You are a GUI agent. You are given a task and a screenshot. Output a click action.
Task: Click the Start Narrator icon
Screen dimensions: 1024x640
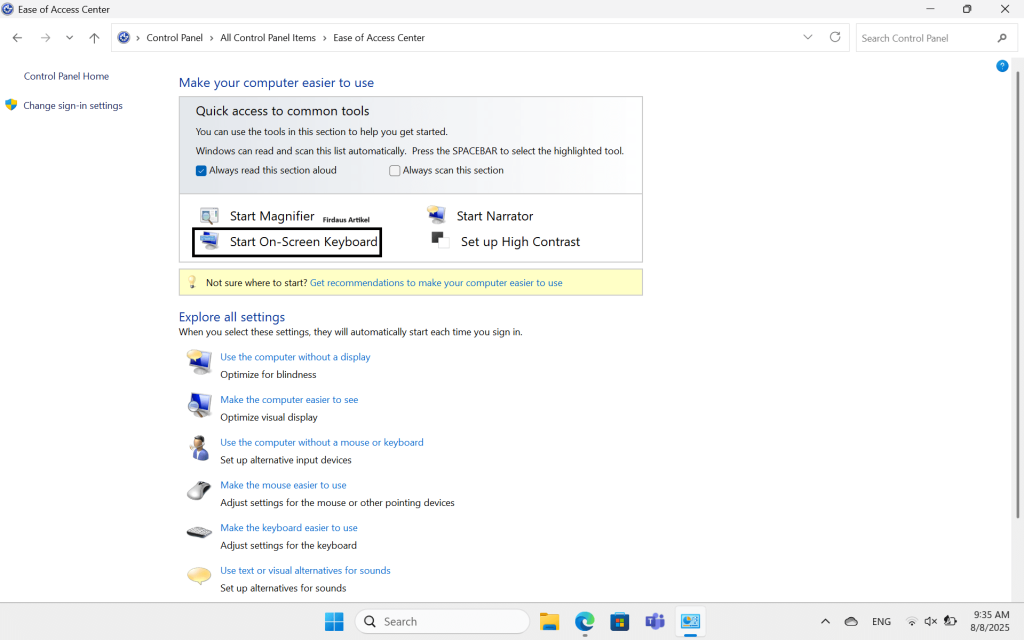point(436,216)
